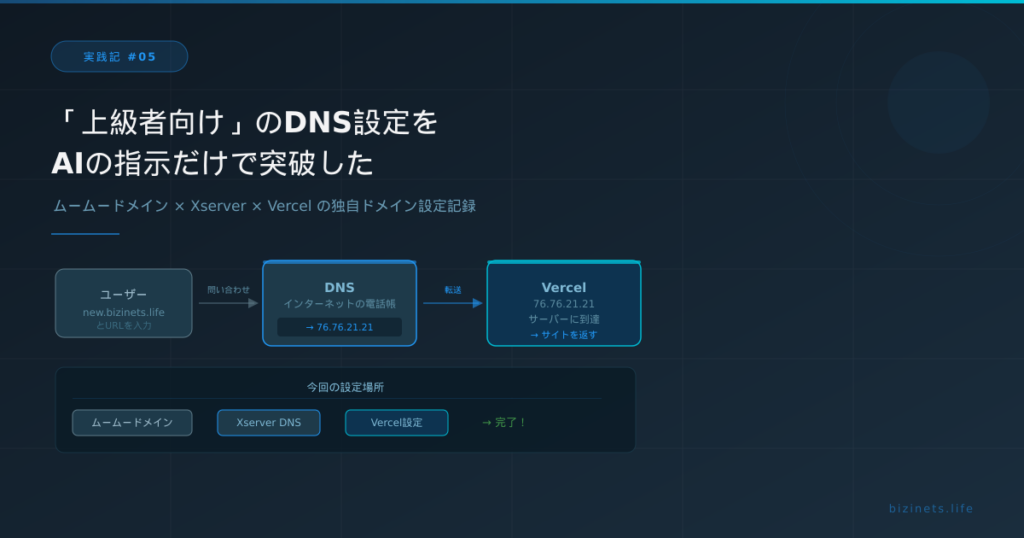Click the 転送 arrow
Viewport: 1024px width, 538px height.
[x=452, y=303]
